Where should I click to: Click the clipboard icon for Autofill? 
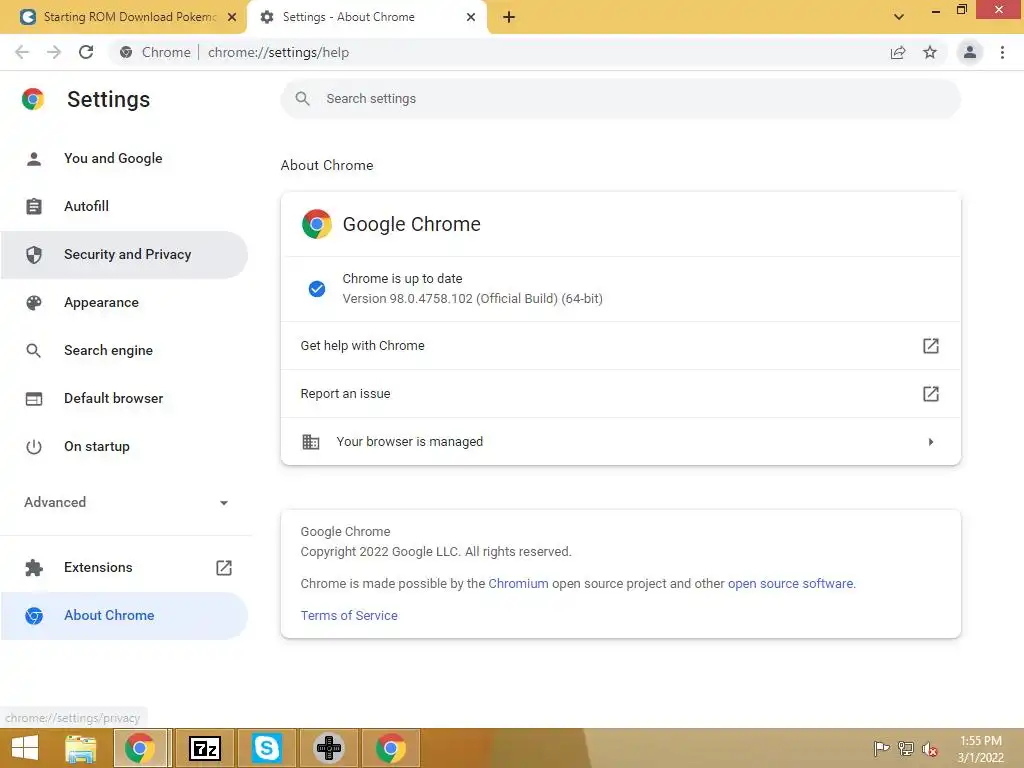point(34,206)
